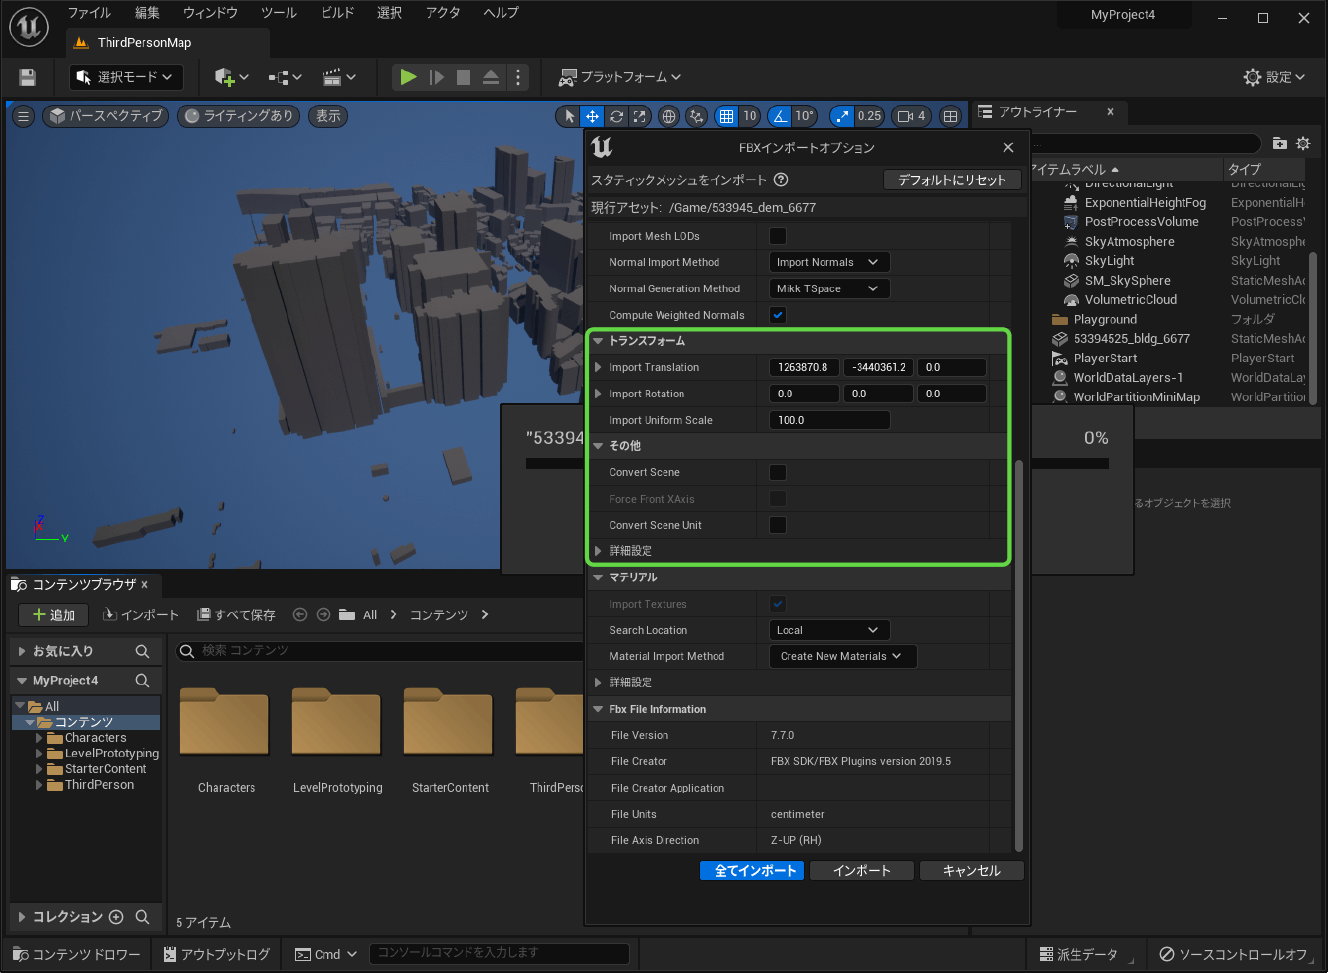Click the viewport layout maximize icon

pyautogui.click(x=950, y=116)
